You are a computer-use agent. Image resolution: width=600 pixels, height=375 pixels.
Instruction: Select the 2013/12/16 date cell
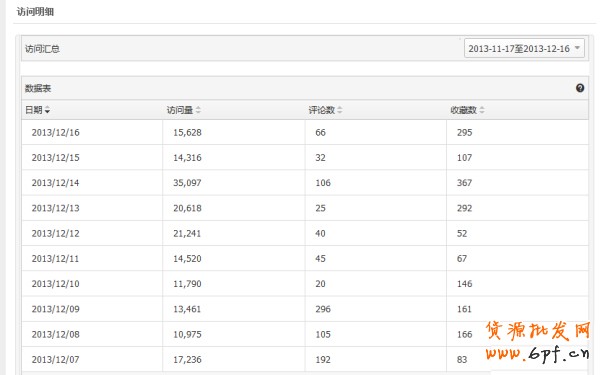(x=55, y=132)
